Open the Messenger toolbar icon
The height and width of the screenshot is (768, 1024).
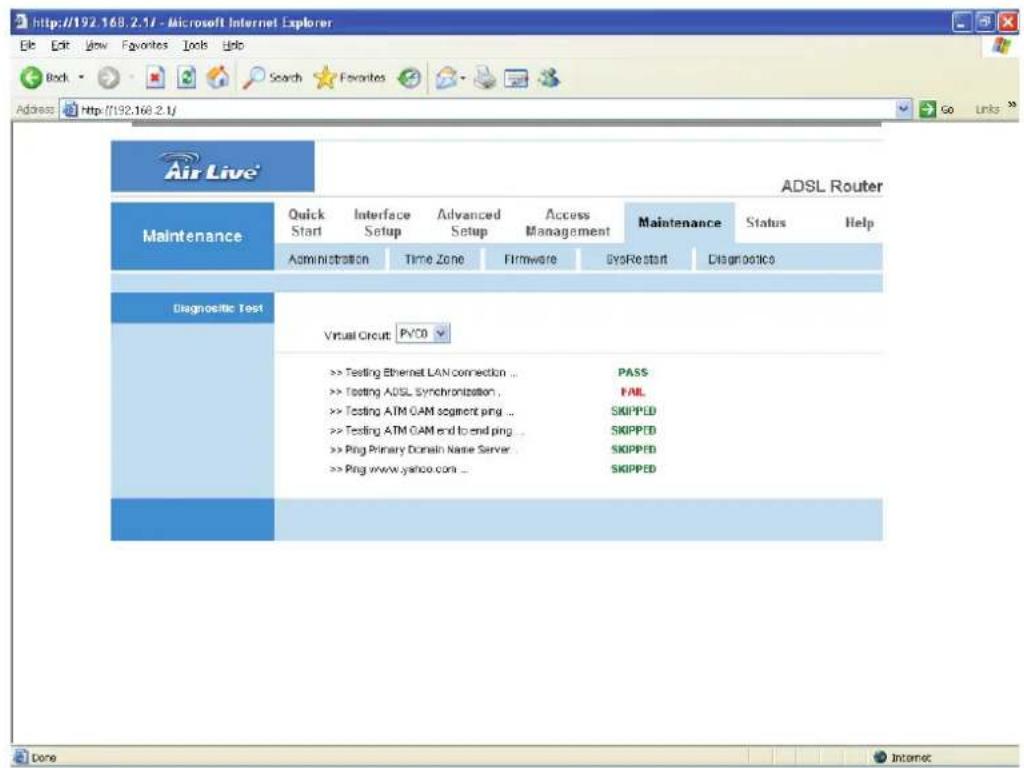click(549, 78)
